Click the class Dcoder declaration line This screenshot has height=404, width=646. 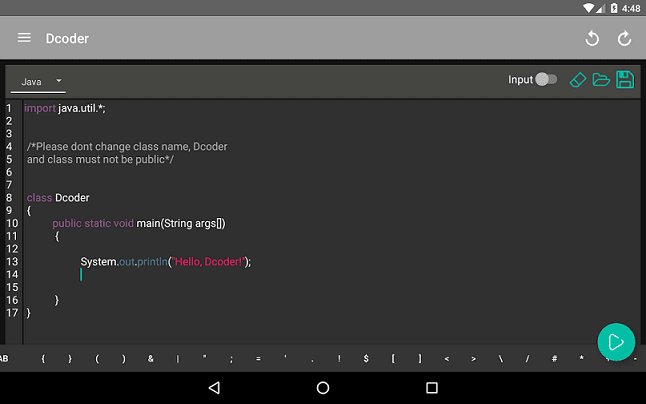pos(58,198)
